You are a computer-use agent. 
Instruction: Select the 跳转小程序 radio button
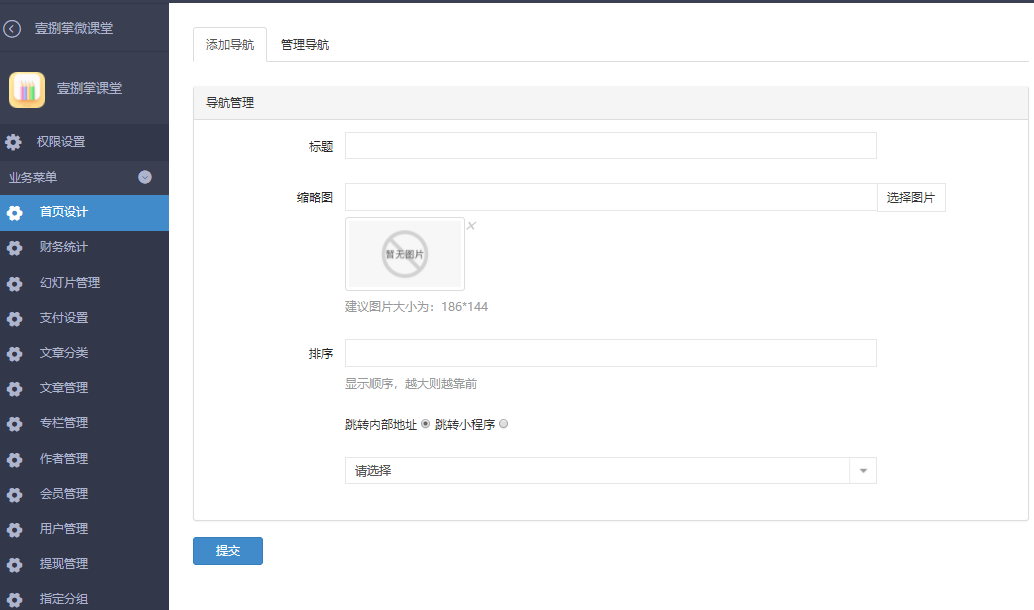point(504,423)
